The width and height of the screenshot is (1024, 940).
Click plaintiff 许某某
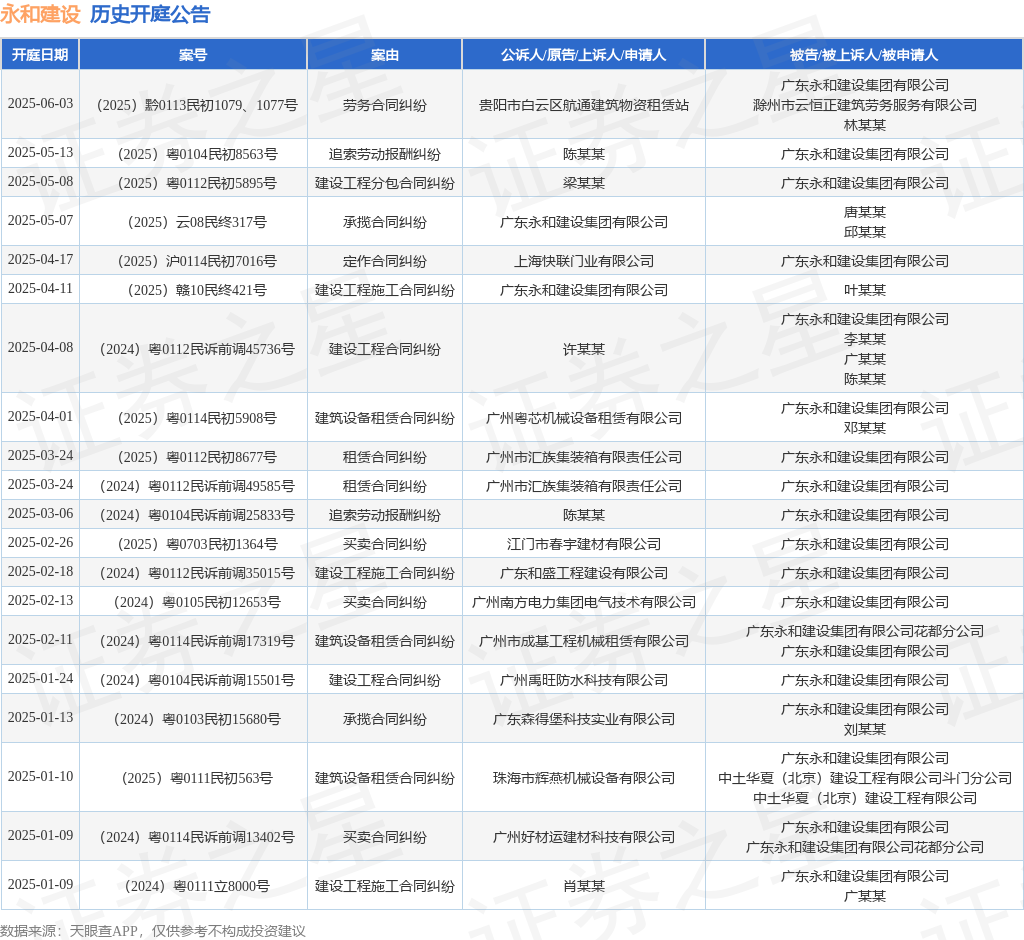pos(584,349)
